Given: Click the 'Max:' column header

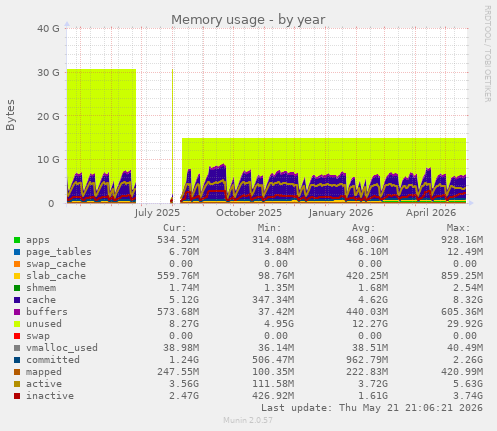Looking at the screenshot, I should (x=458, y=228).
